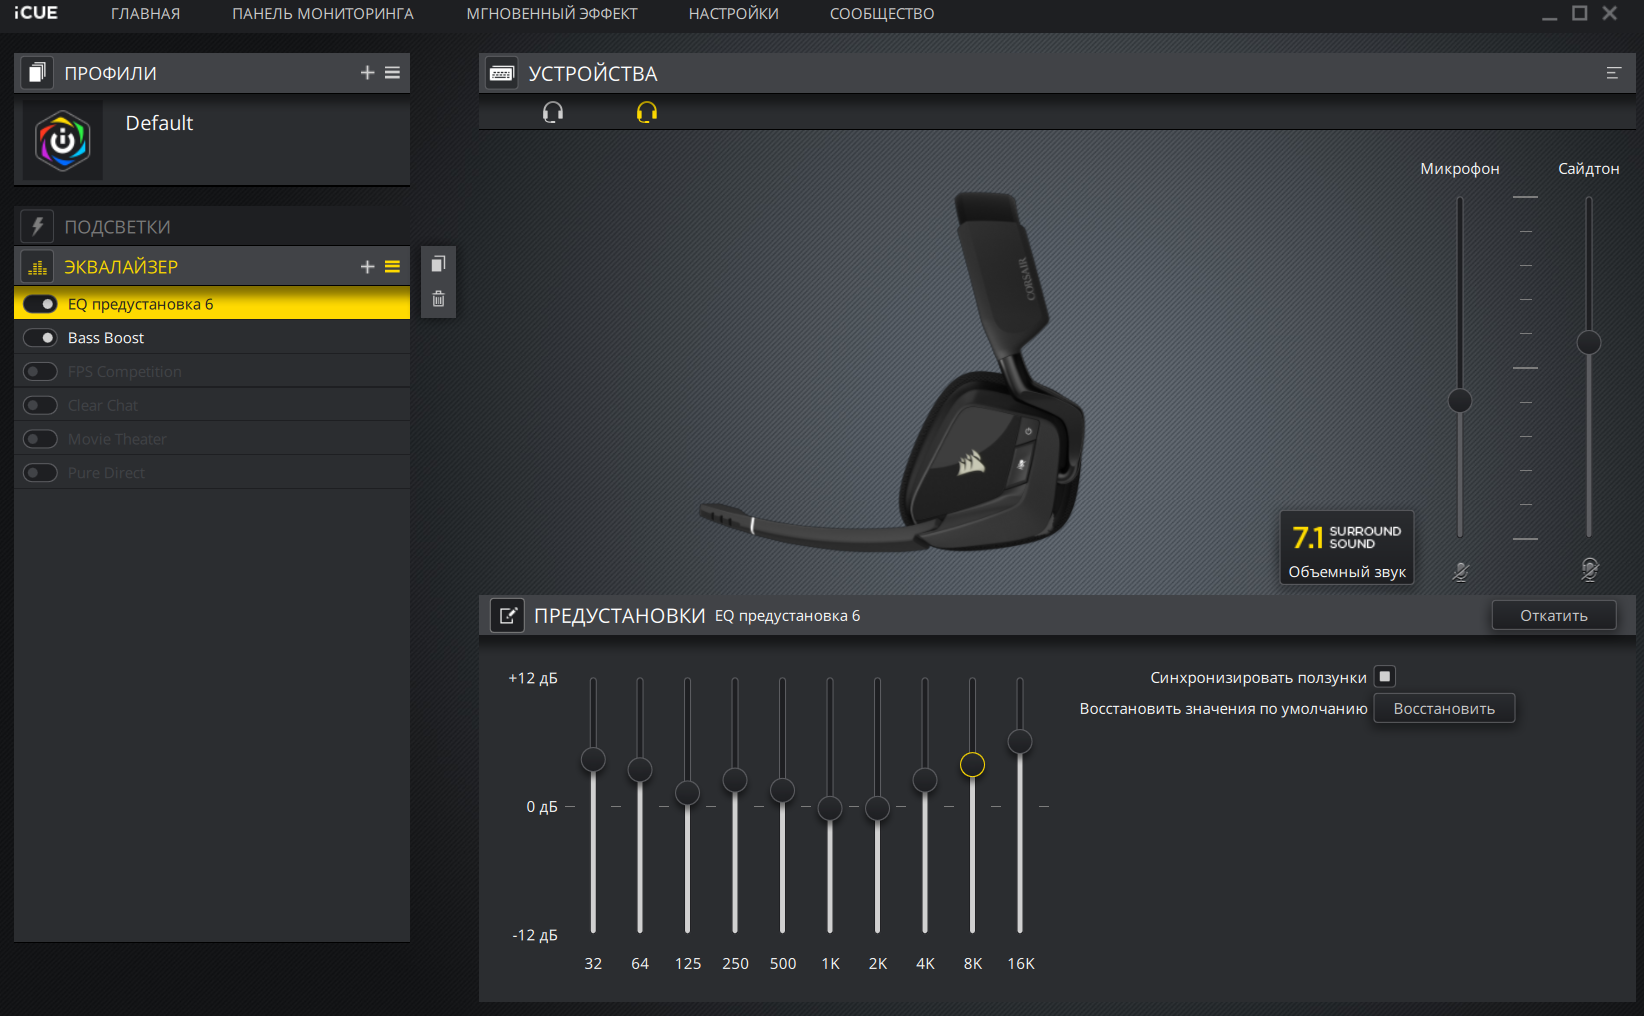The image size is (1644, 1016).
Task: Click the 2K EQ slider knob
Action: (x=877, y=808)
